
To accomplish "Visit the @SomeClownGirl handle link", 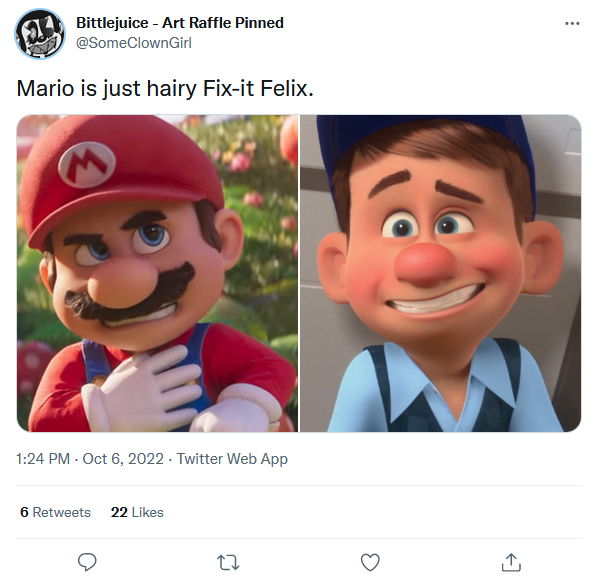I will [133, 43].
